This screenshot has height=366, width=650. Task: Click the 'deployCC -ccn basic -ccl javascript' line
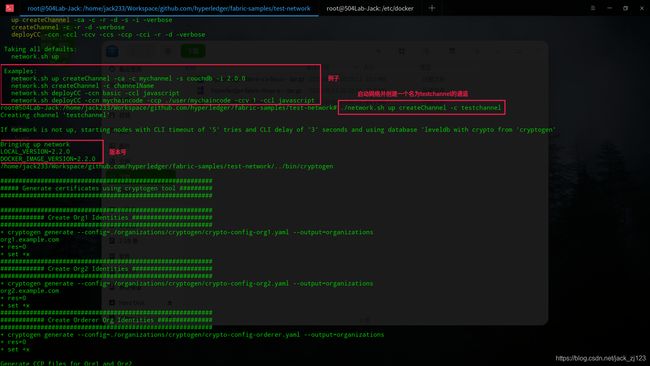pyautogui.click(x=95, y=93)
